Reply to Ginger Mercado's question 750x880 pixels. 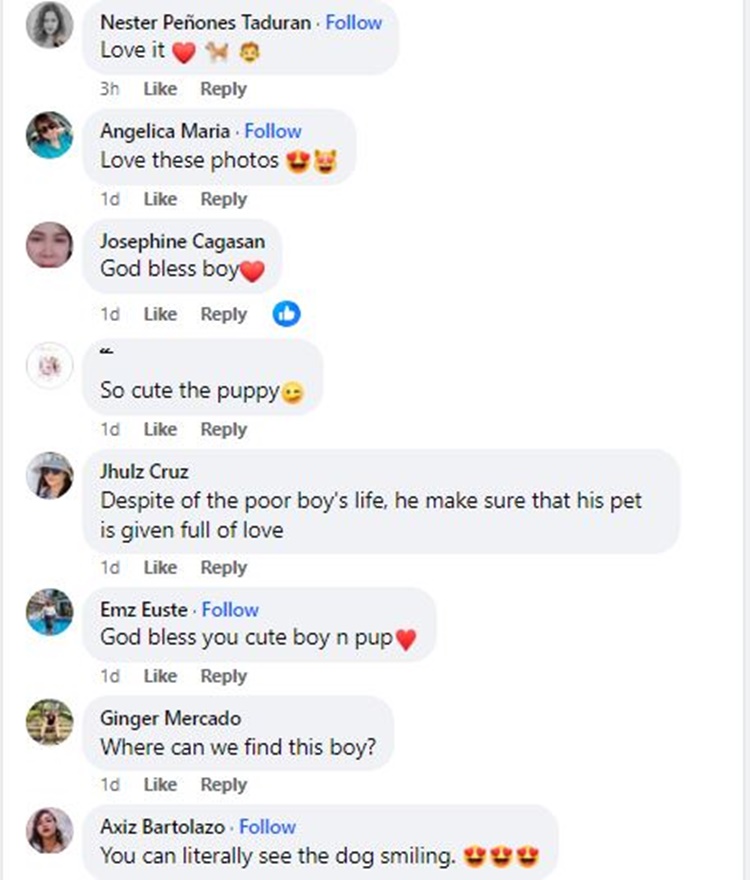223,784
